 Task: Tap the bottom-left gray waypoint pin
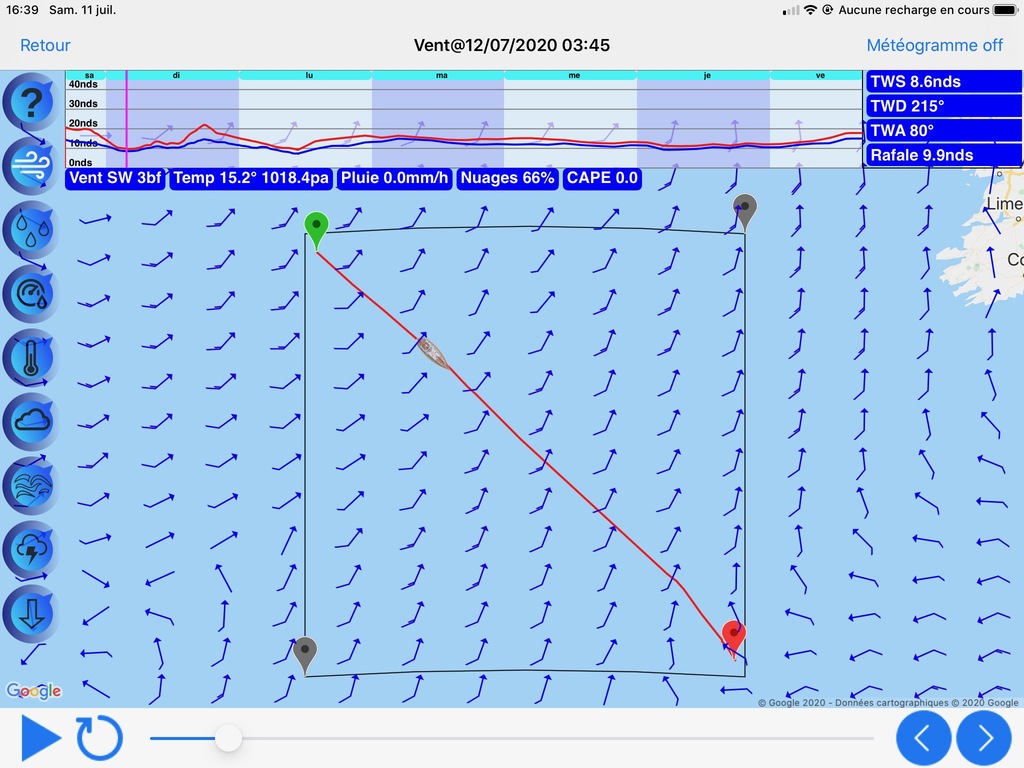click(x=305, y=655)
